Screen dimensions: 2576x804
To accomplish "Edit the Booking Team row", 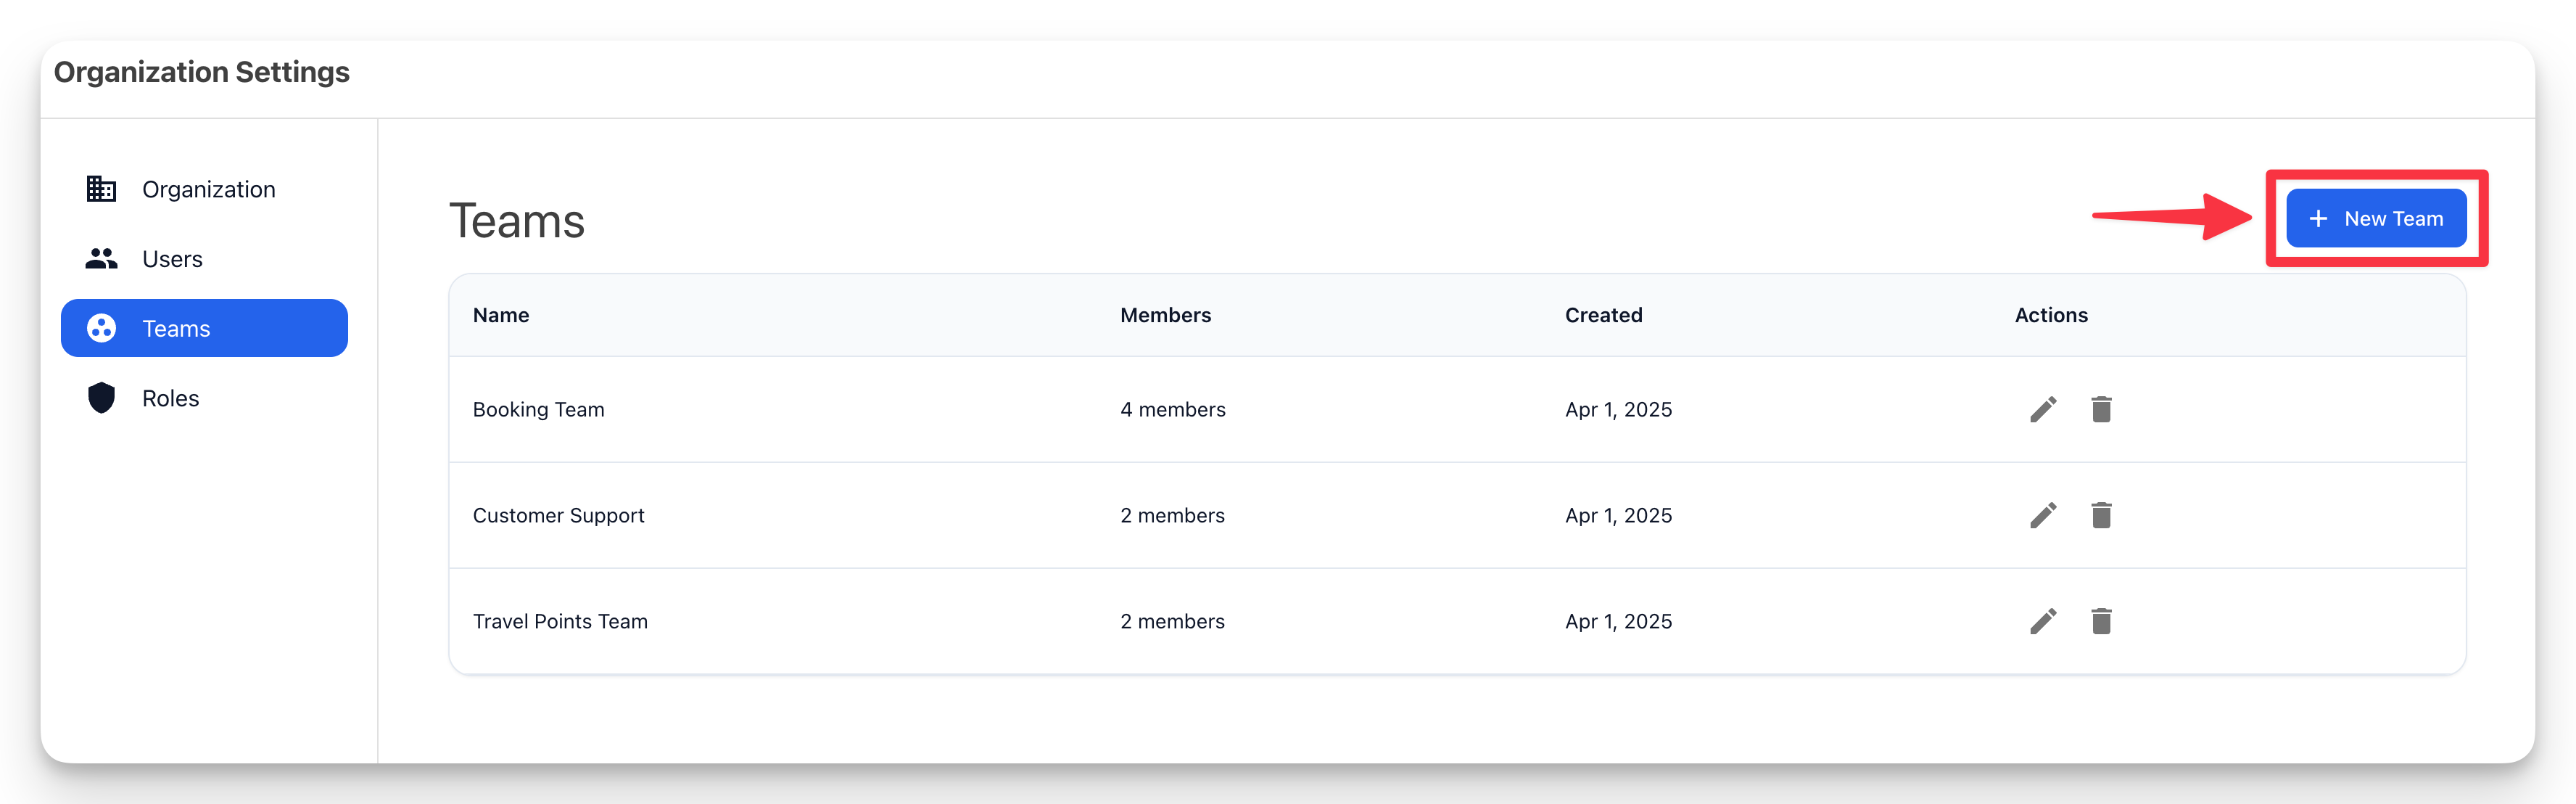I will [2043, 409].
